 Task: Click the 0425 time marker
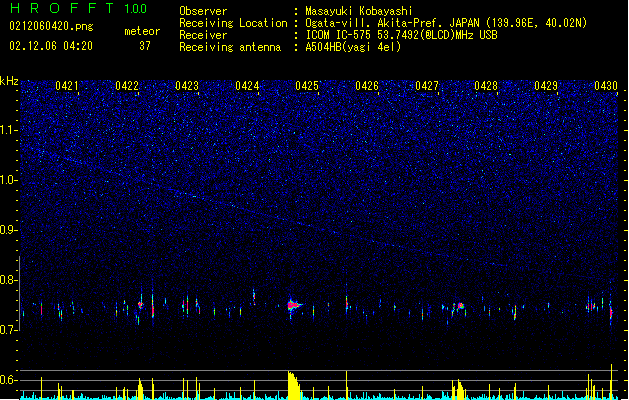point(307,86)
